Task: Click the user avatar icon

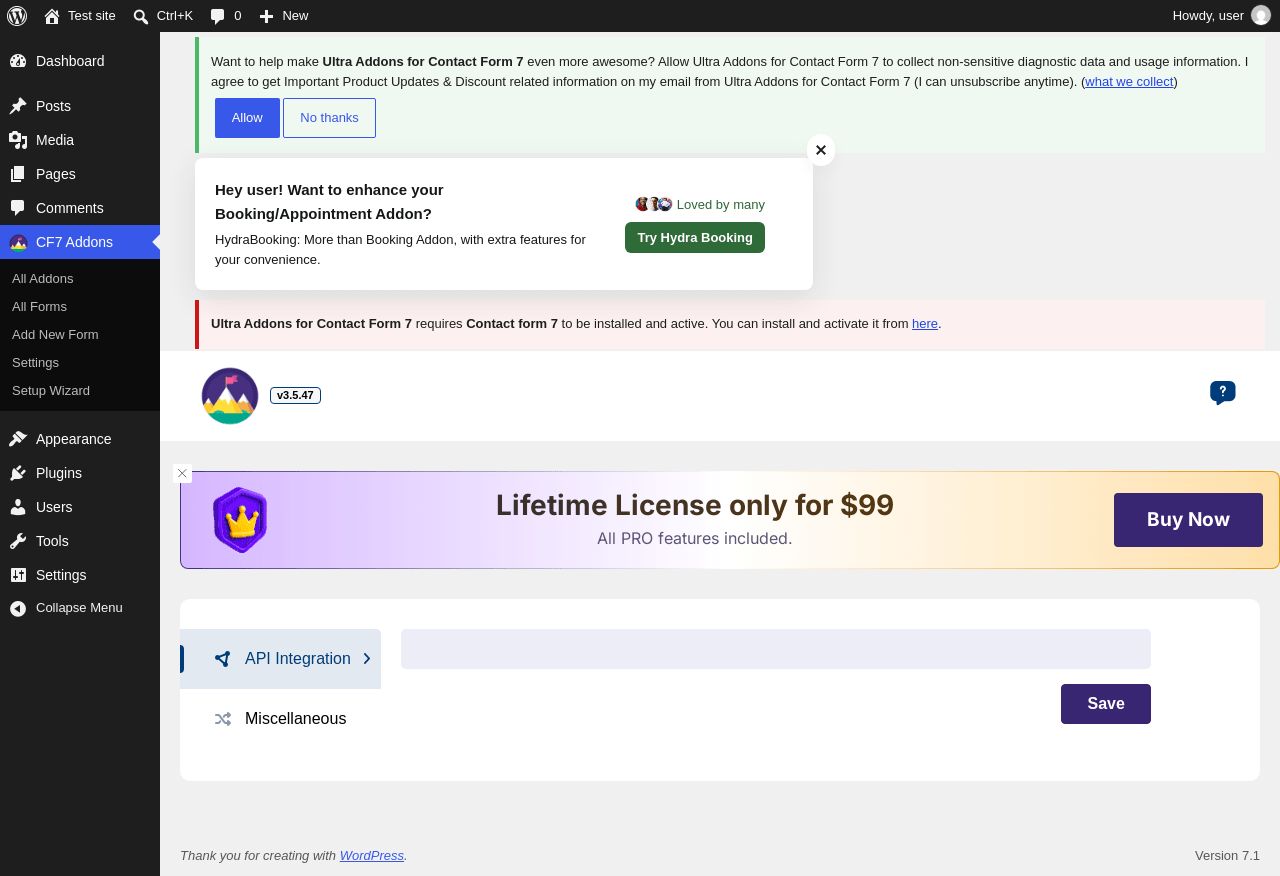Action: coord(1261,16)
